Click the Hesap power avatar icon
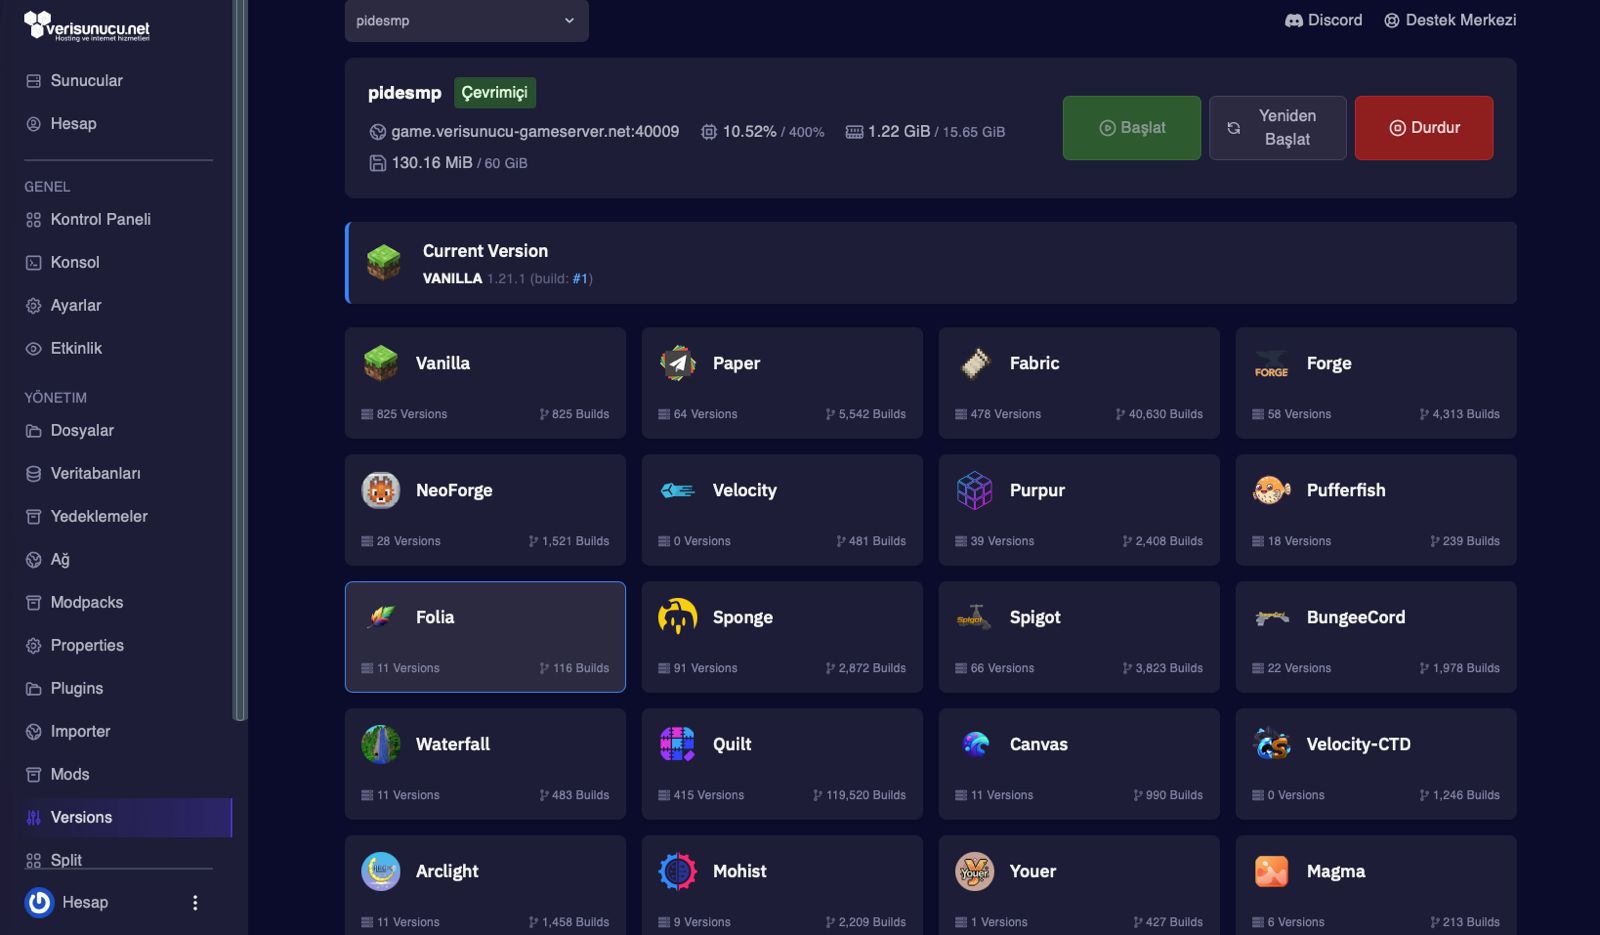 pyautogui.click(x=39, y=902)
